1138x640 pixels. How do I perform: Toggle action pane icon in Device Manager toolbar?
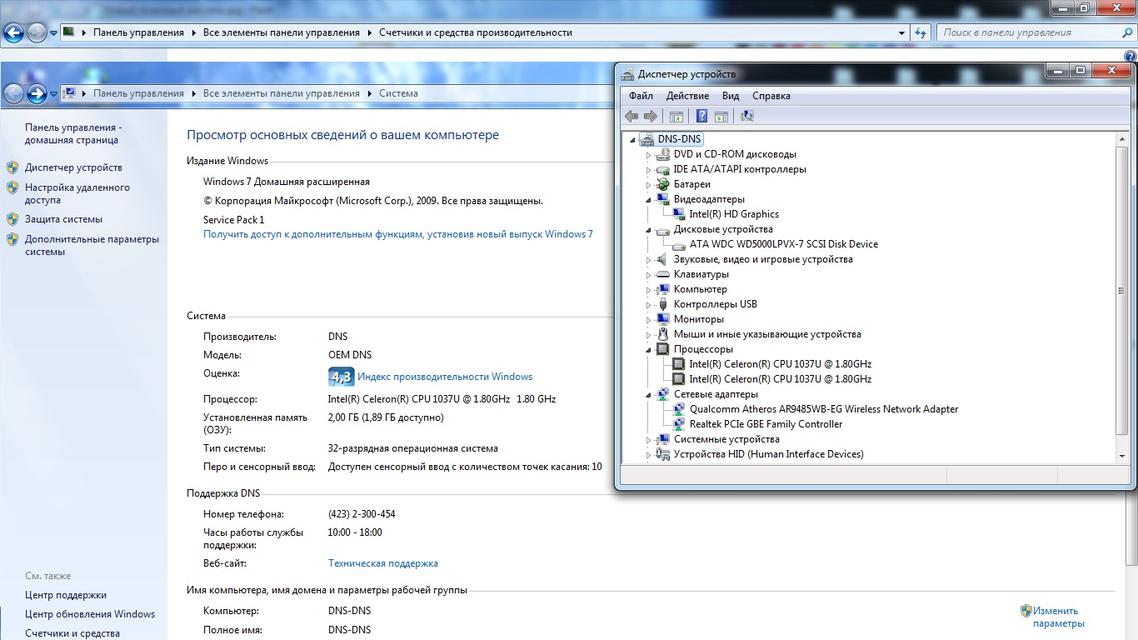(721, 116)
